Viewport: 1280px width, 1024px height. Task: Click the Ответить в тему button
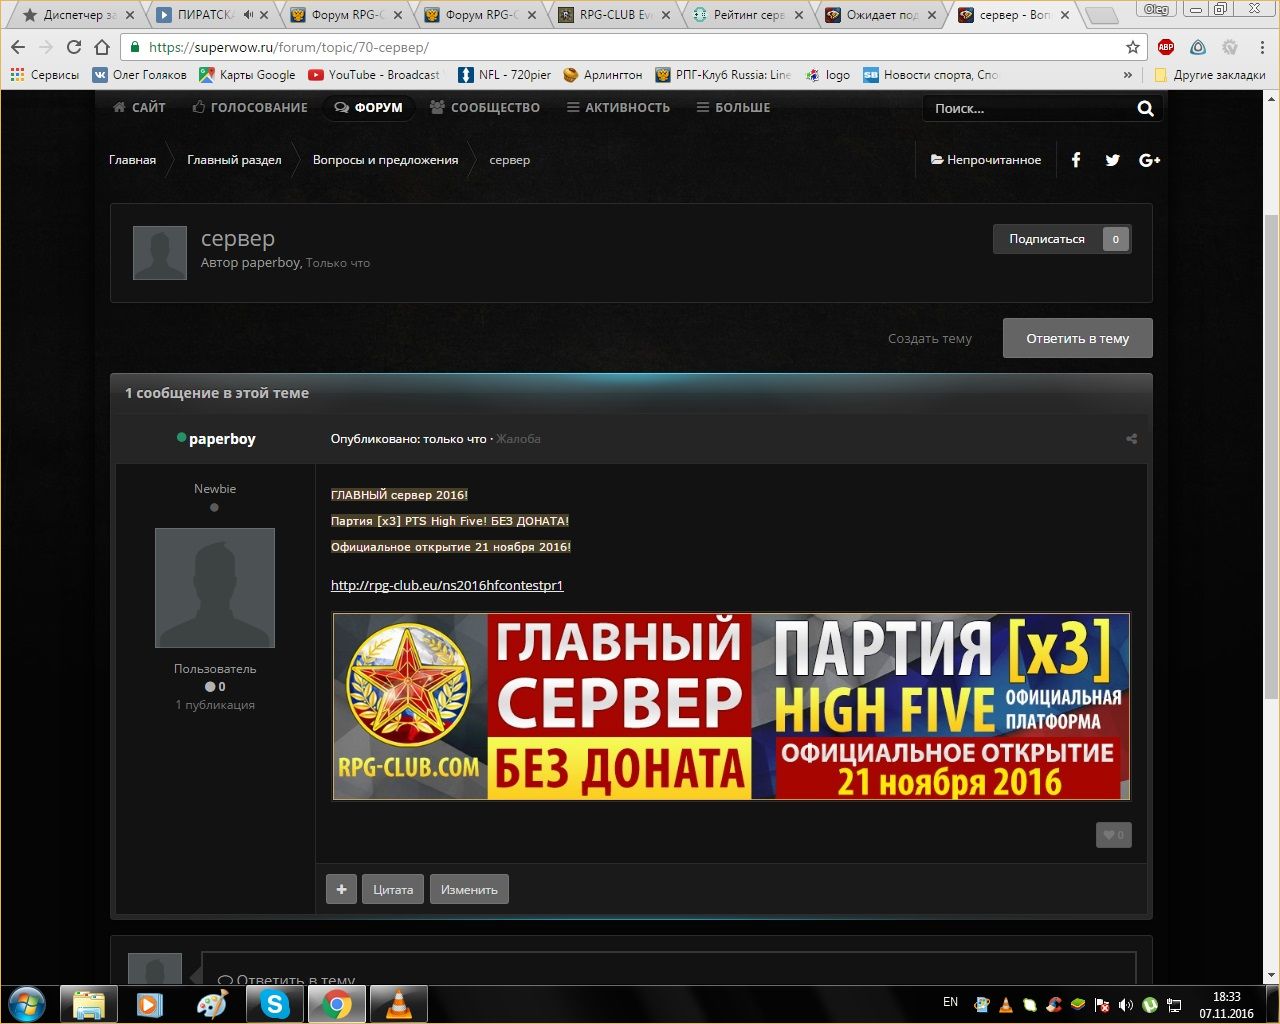point(1077,338)
